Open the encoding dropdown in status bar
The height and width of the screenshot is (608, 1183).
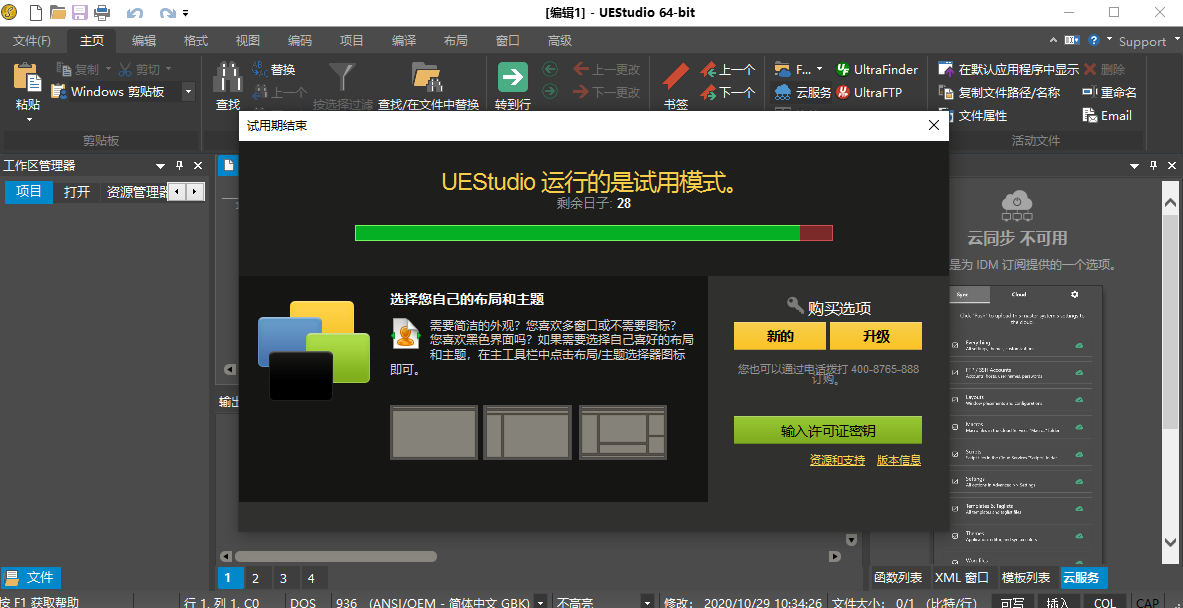pos(540,603)
